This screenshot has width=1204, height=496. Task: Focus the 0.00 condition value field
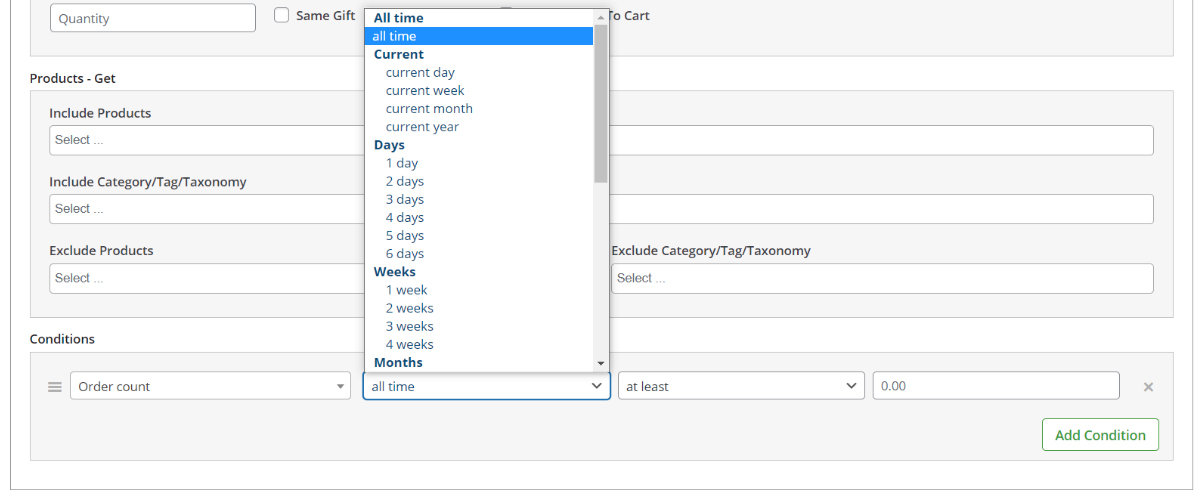coord(996,386)
